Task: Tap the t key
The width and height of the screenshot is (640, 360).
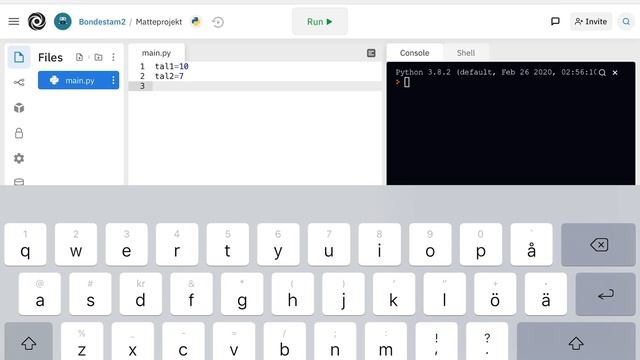Action: 228,245
